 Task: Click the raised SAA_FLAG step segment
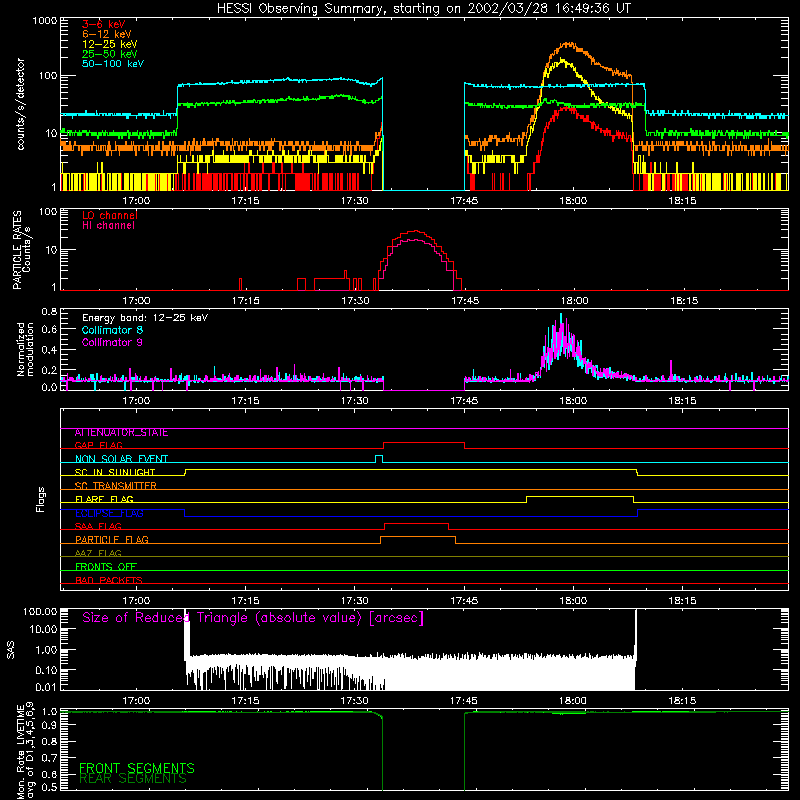(416, 523)
